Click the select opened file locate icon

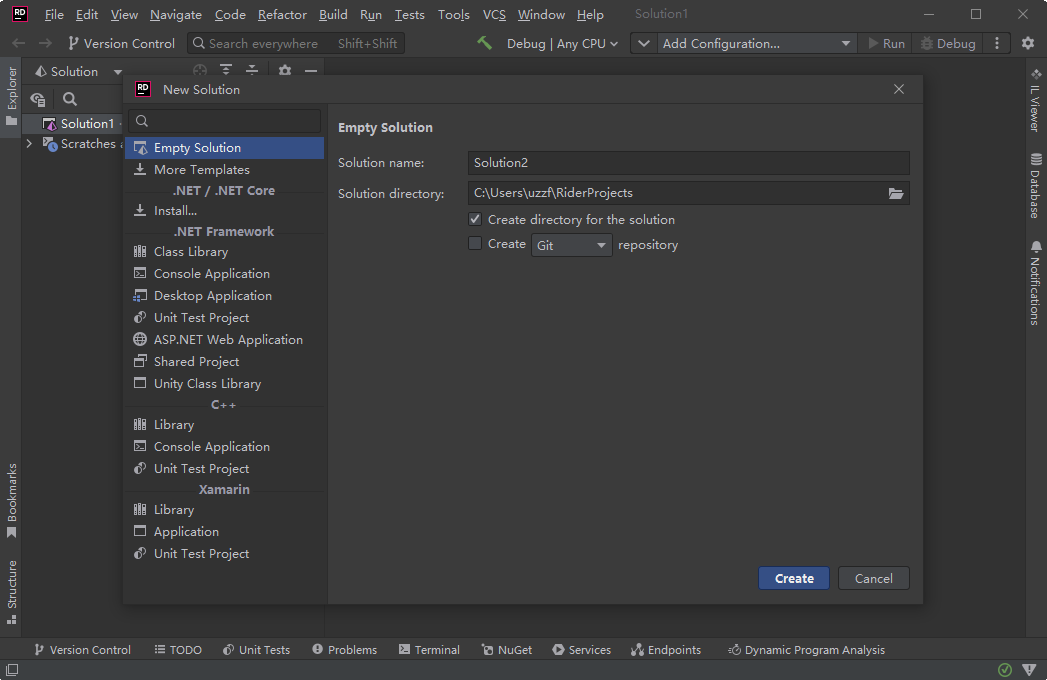(x=200, y=71)
